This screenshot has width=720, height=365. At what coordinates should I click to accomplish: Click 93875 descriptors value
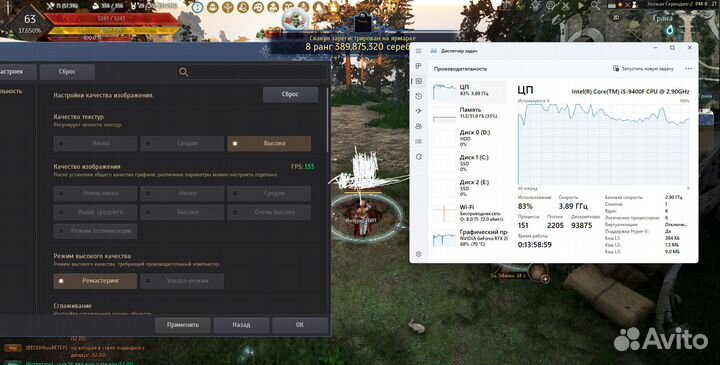tap(581, 225)
